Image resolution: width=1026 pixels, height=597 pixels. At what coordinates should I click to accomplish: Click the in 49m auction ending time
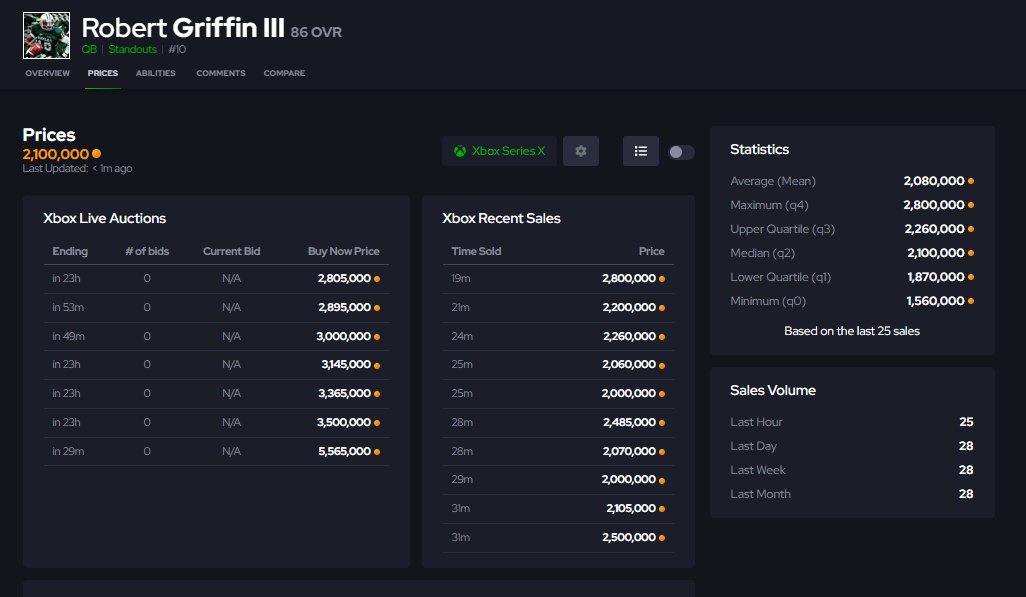tap(68, 336)
